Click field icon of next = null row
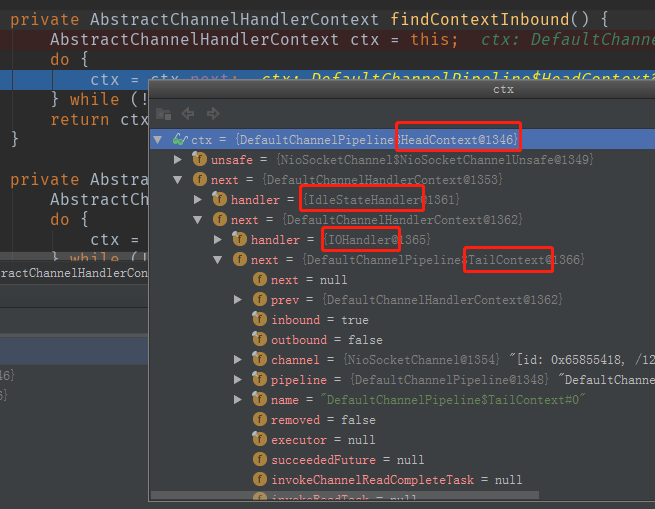This screenshot has width=655, height=509. 260,280
